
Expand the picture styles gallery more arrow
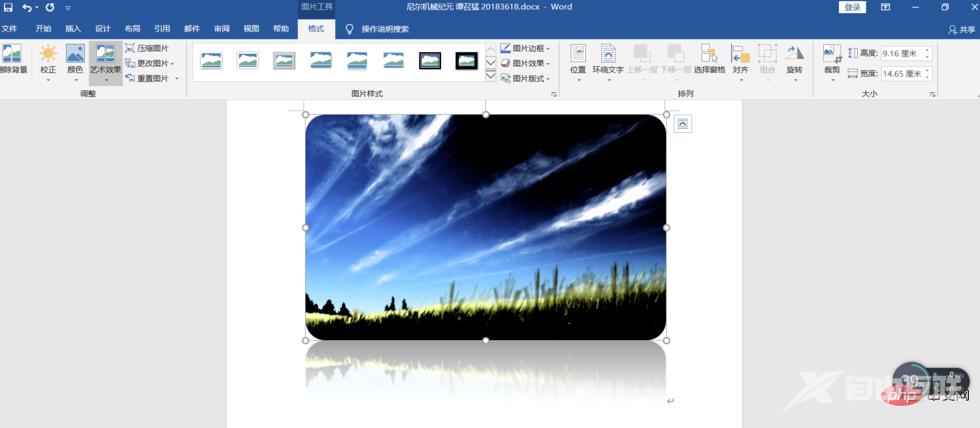tap(491, 76)
